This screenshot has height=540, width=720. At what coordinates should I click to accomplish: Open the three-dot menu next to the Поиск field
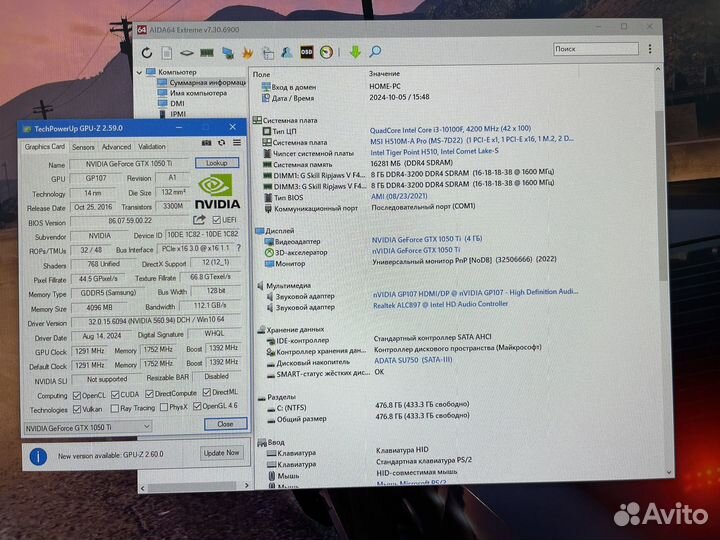(650, 49)
